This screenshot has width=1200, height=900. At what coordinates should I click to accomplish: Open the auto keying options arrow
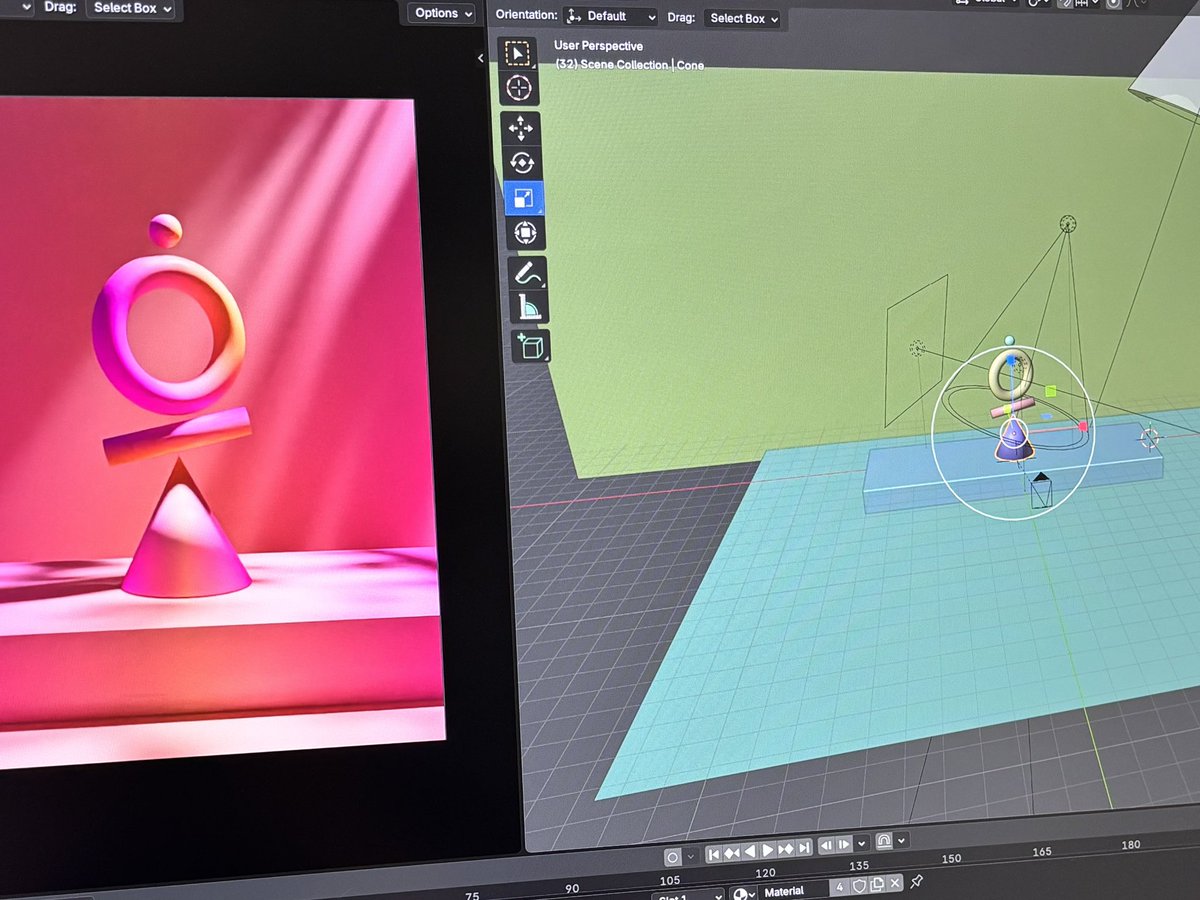point(690,856)
